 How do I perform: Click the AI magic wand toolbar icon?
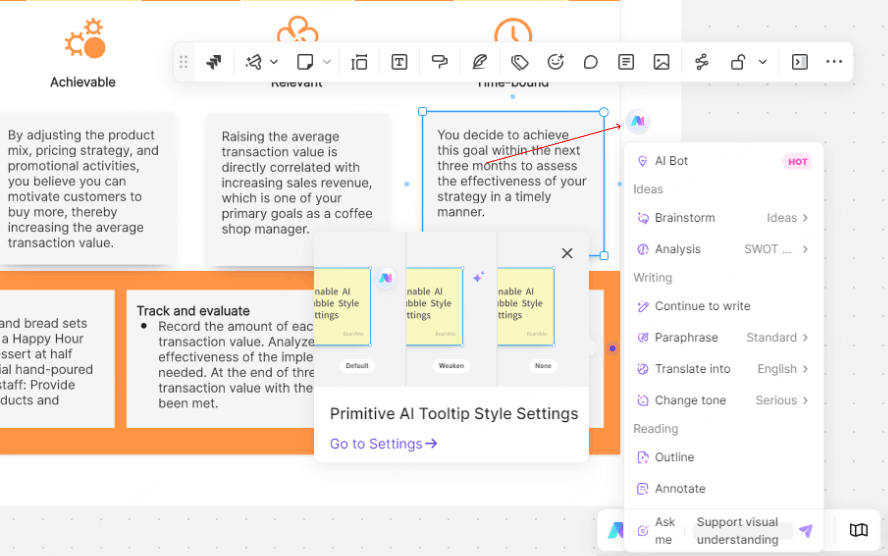click(254, 62)
